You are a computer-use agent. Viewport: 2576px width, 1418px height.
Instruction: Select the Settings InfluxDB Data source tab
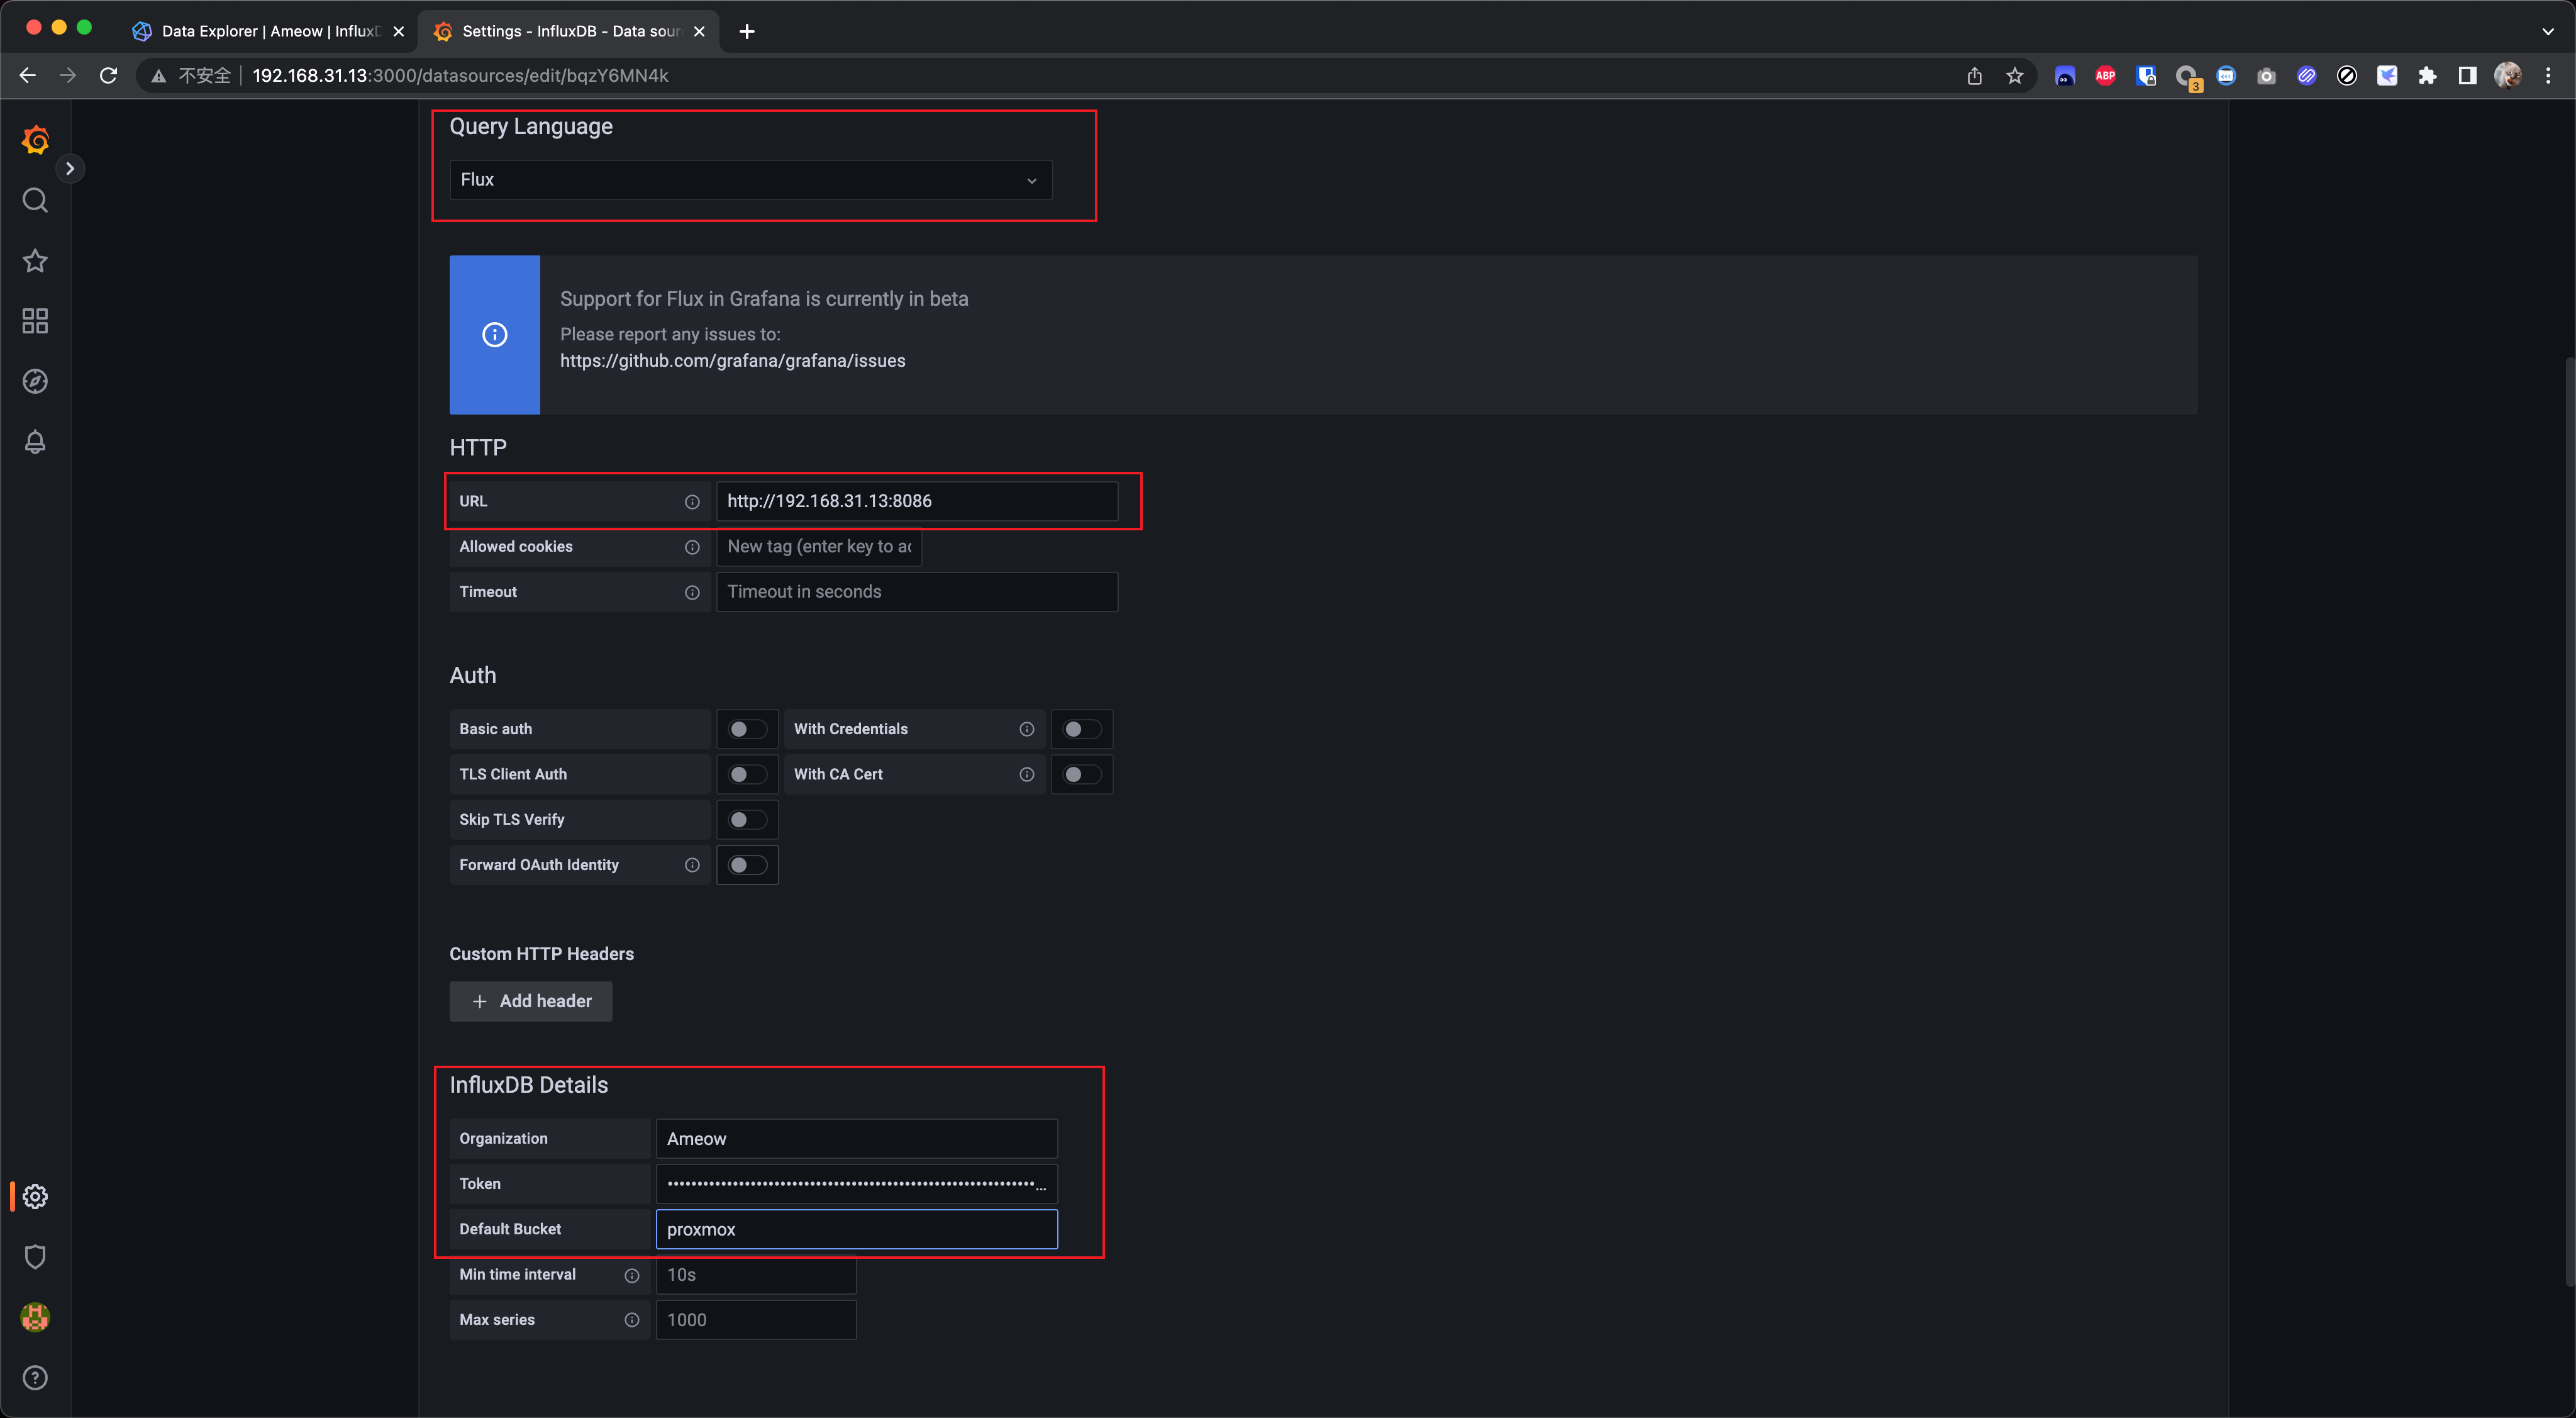pos(568,31)
